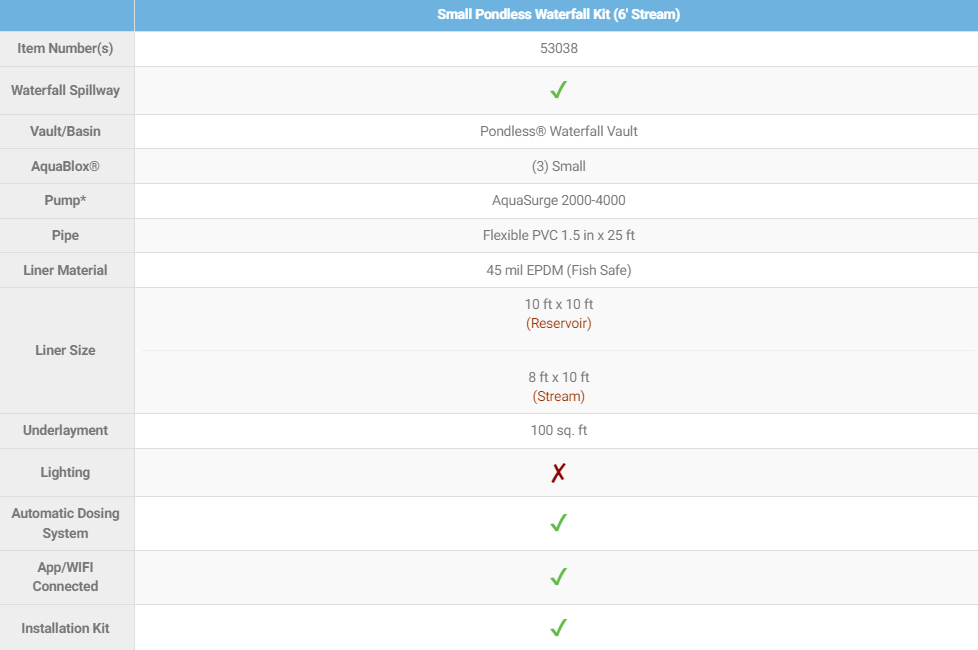978x650 pixels.
Task: Click the 10 ft x 10 ft liner size
Action: (x=558, y=304)
